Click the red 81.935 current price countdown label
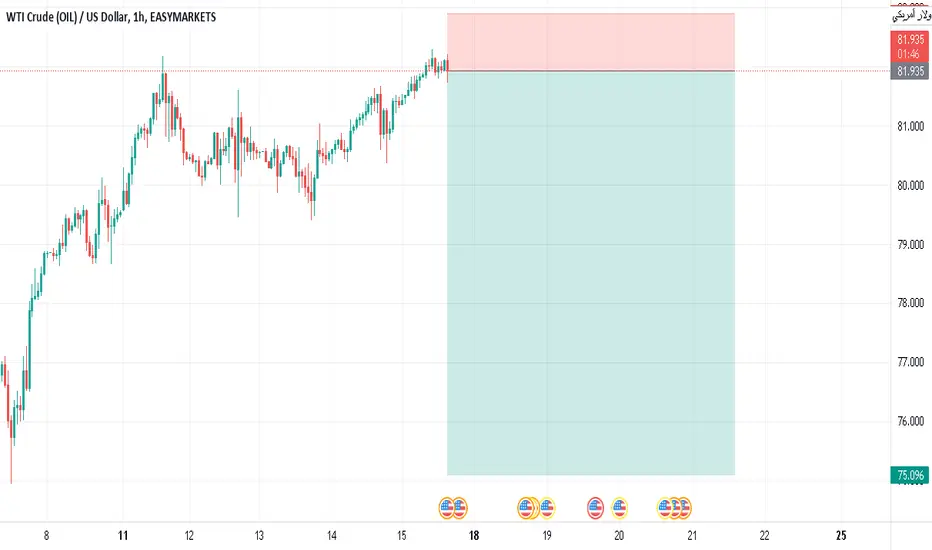This screenshot has height=550, width=932. pyautogui.click(x=909, y=46)
